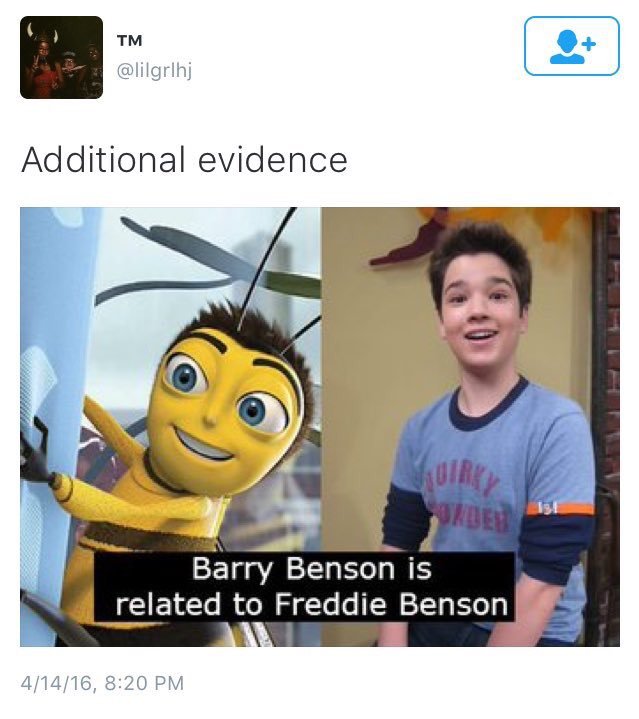Open the tweet timestamp 4/14/16, 8:20 PM
Viewport: 639px width, 719px height.
102,683
